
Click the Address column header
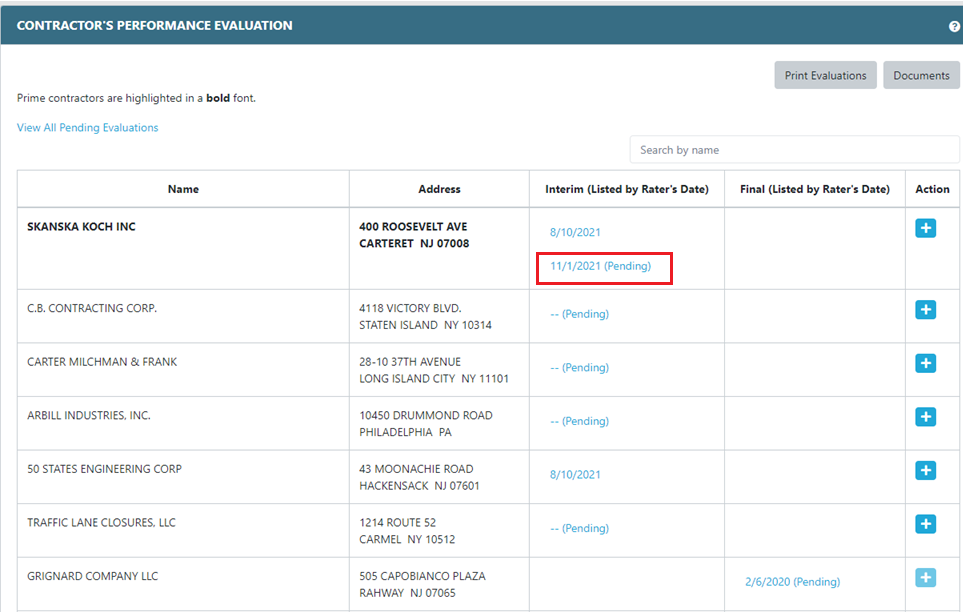(439, 189)
